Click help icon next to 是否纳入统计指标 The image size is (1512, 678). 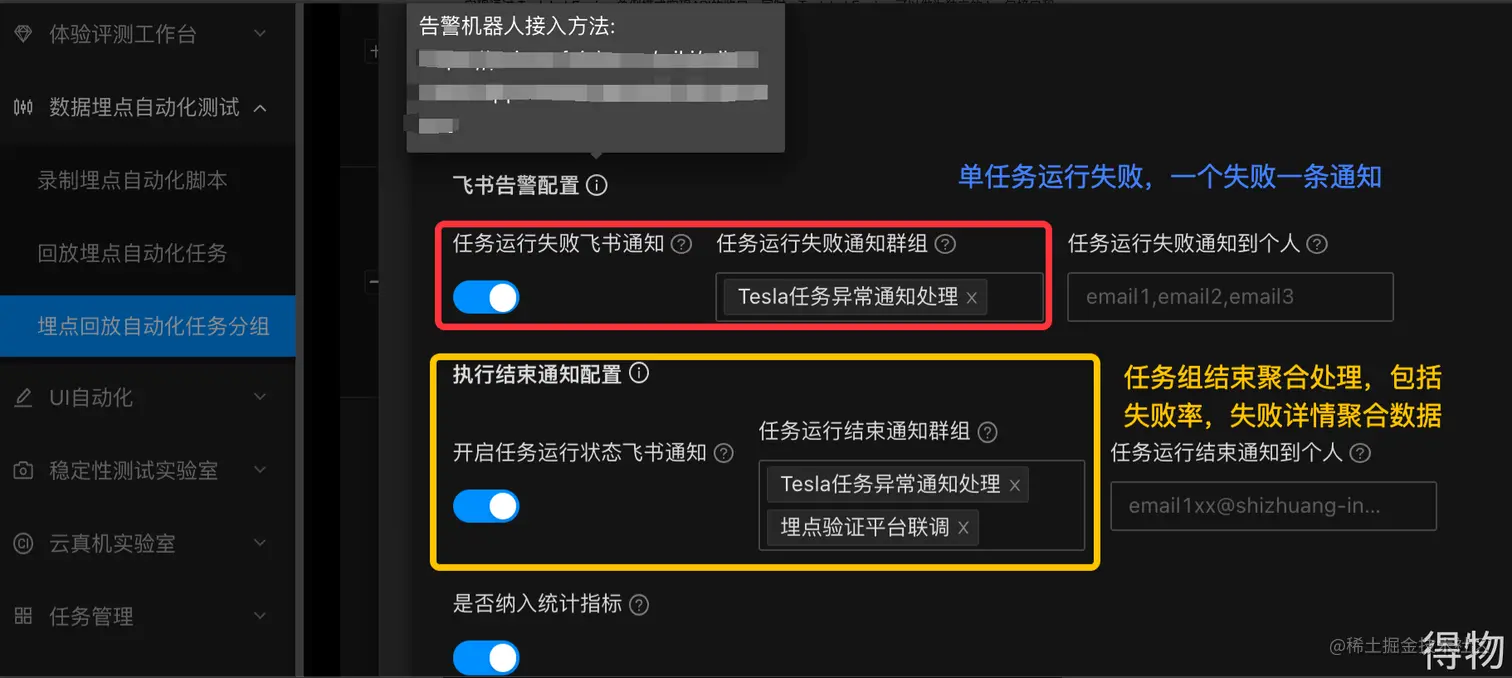639,605
